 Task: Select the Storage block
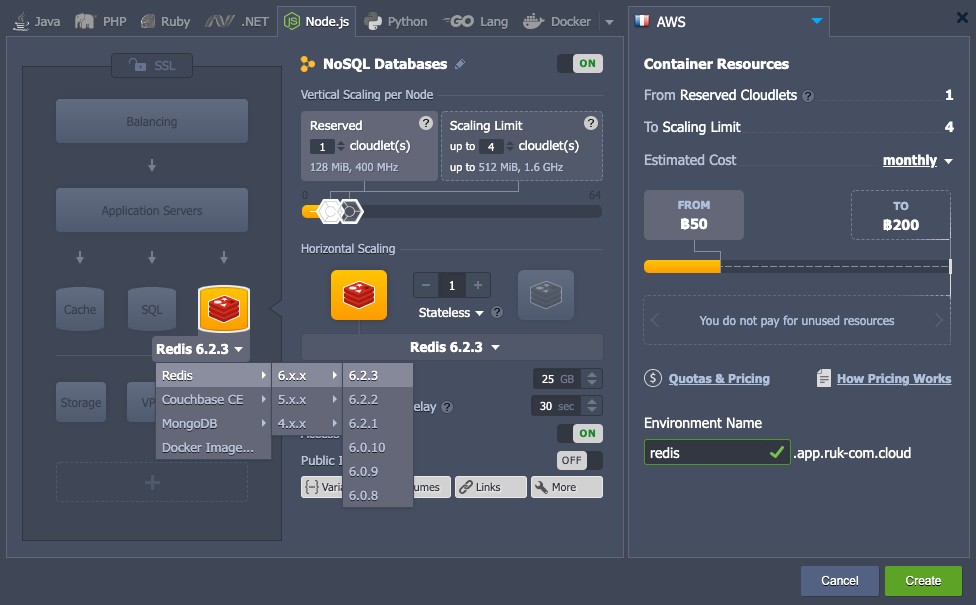click(x=81, y=402)
